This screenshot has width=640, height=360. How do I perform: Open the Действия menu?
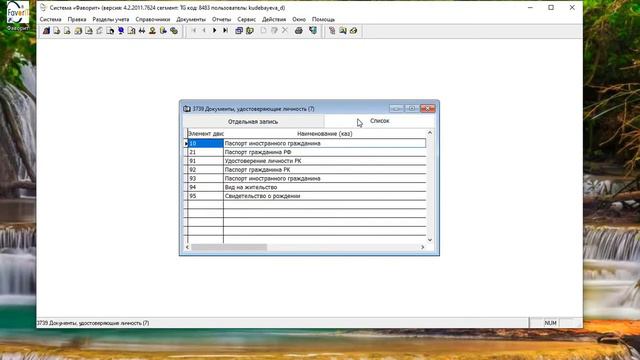274,19
